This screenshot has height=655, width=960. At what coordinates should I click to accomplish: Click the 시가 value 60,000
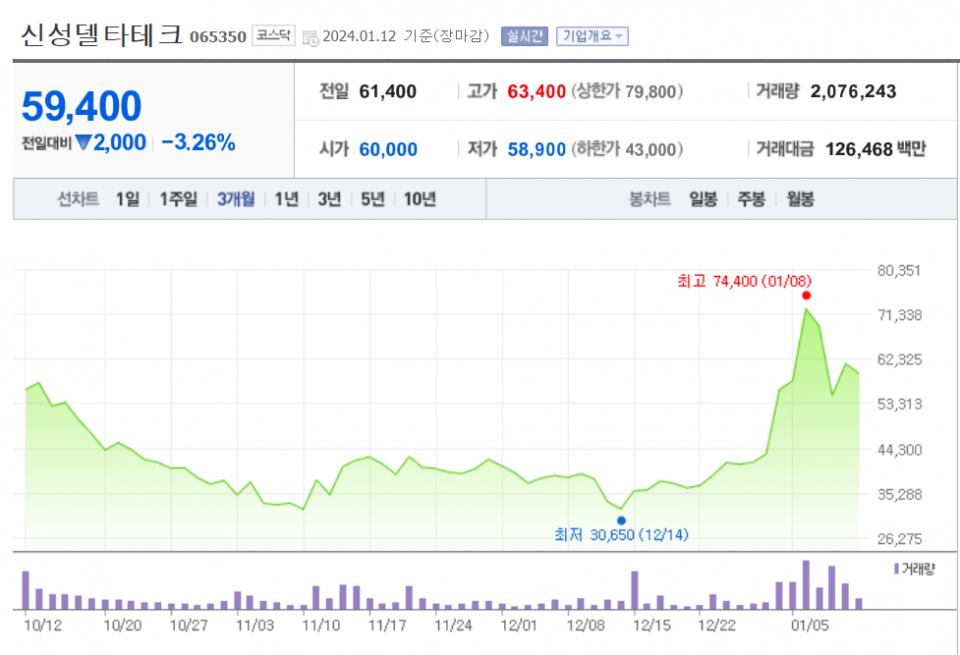click(x=388, y=149)
